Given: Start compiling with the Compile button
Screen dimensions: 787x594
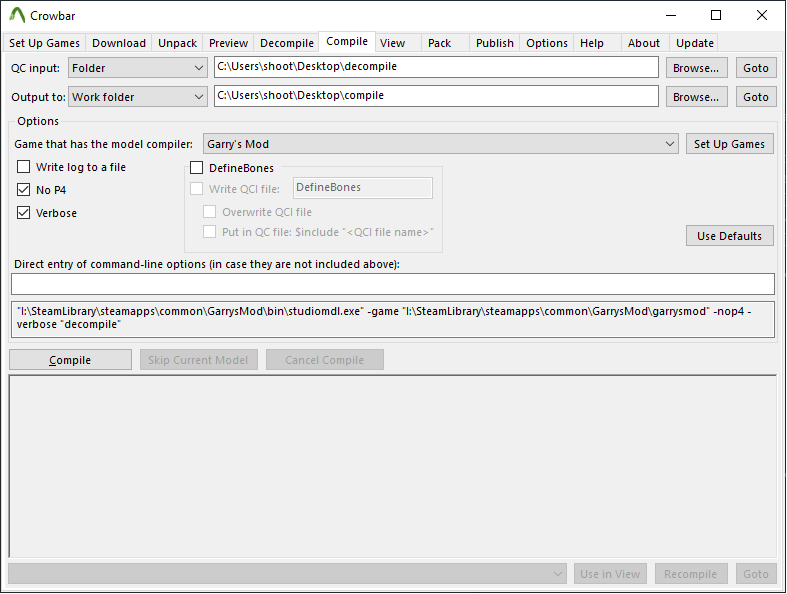Looking at the screenshot, I should (x=70, y=360).
